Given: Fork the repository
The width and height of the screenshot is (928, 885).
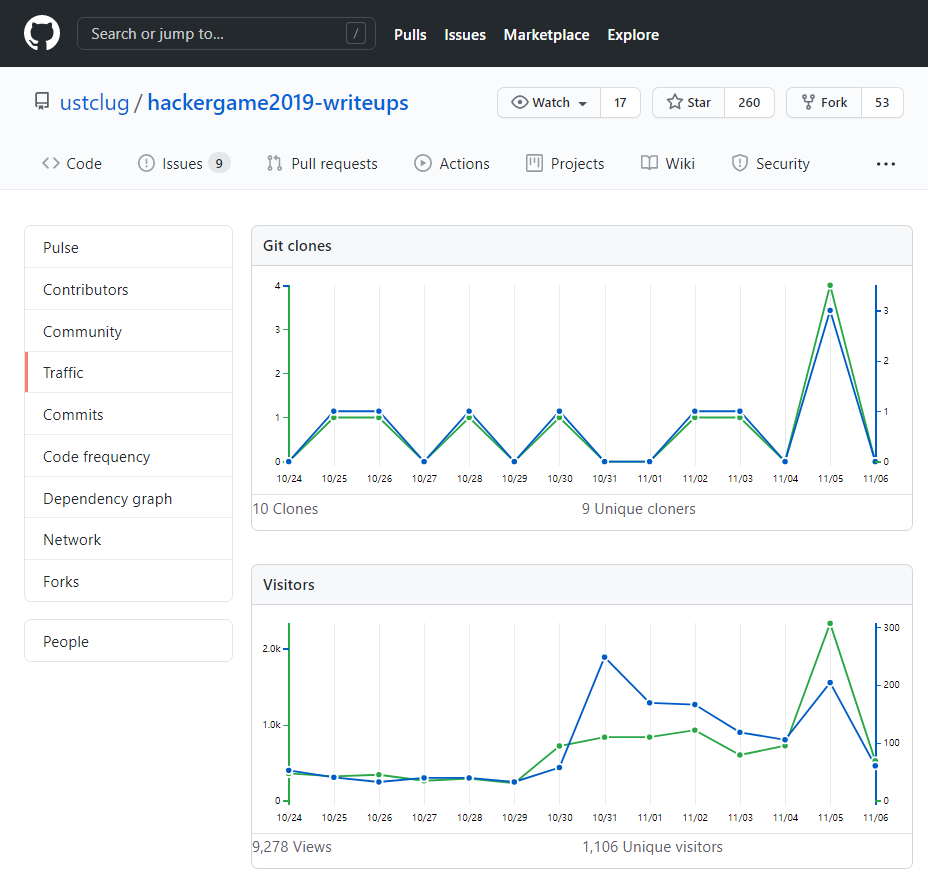Looking at the screenshot, I should point(824,102).
